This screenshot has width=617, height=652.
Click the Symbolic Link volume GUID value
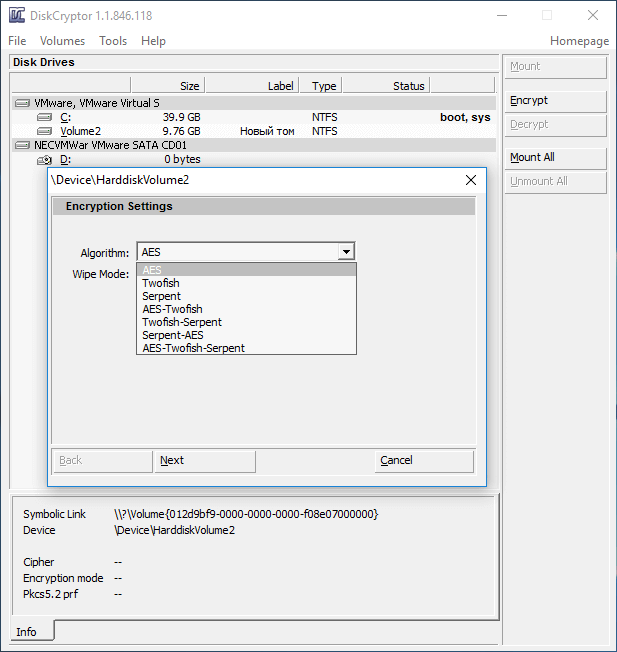click(246, 514)
